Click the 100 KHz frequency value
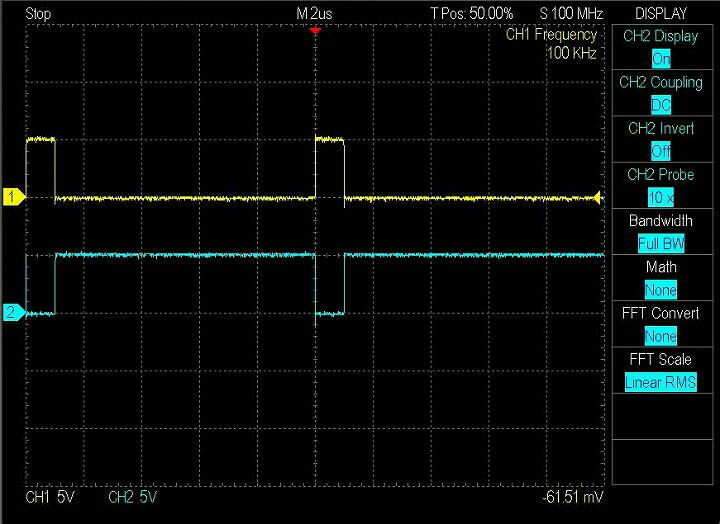The image size is (720, 524). tap(572, 53)
